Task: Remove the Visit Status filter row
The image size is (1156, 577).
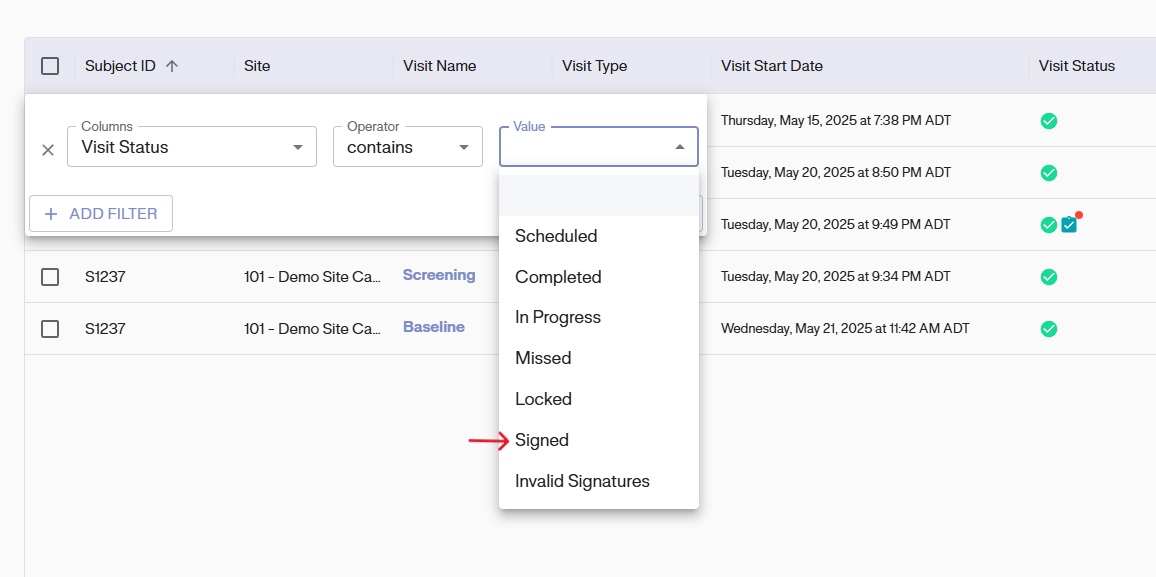Action: (x=48, y=150)
